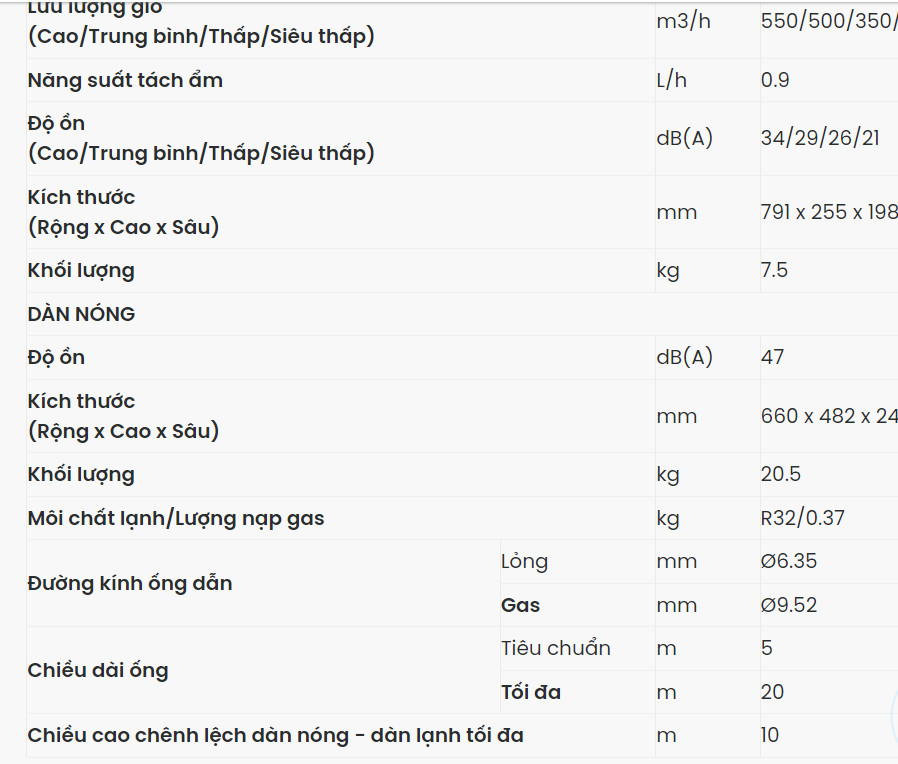Viewport: 898px width, 764px height.
Task: Click the "Tiêu chuẩn" pipe length sub-label
Action: pyautogui.click(x=555, y=648)
